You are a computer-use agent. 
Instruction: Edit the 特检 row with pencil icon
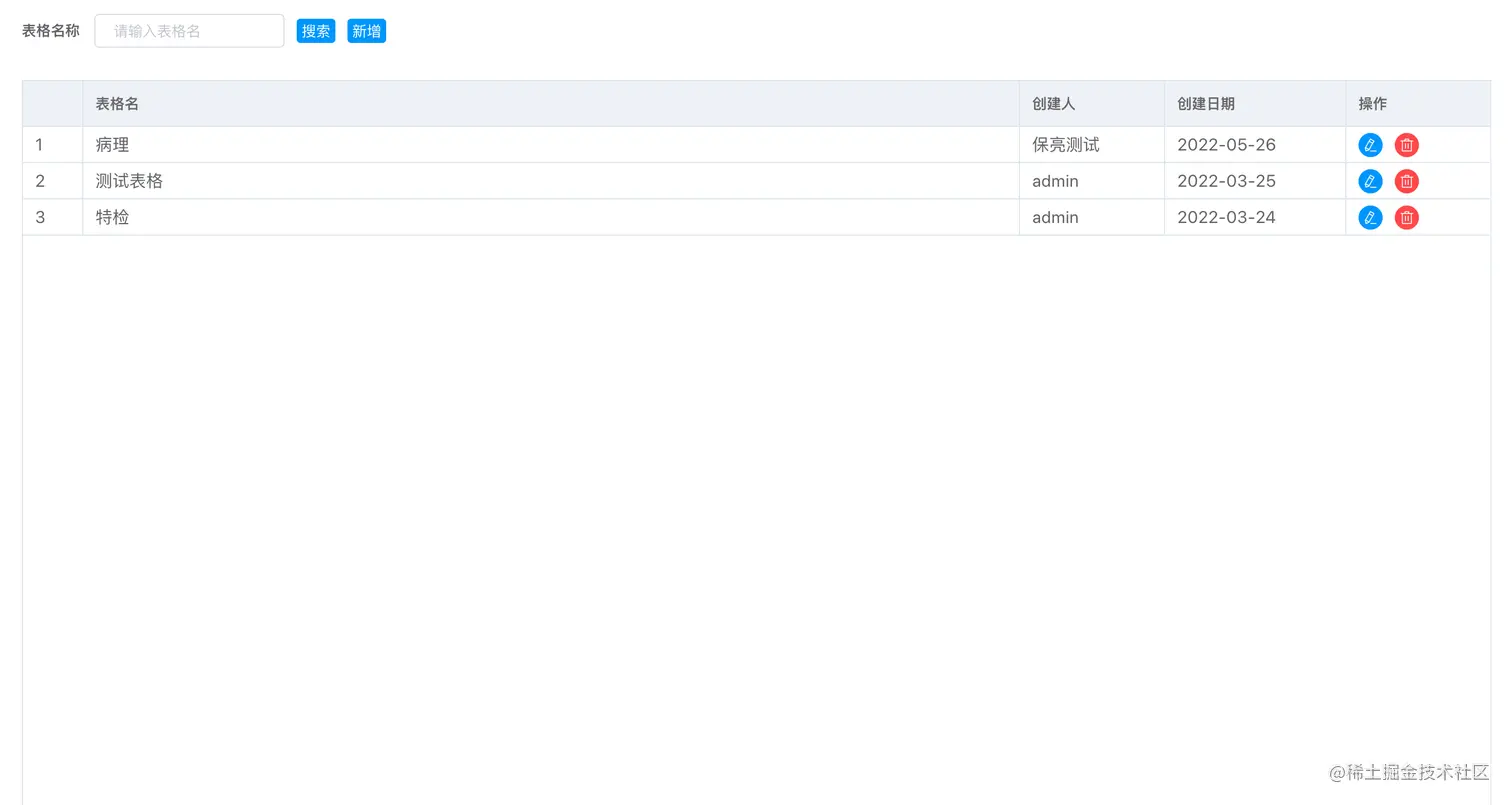(1370, 217)
